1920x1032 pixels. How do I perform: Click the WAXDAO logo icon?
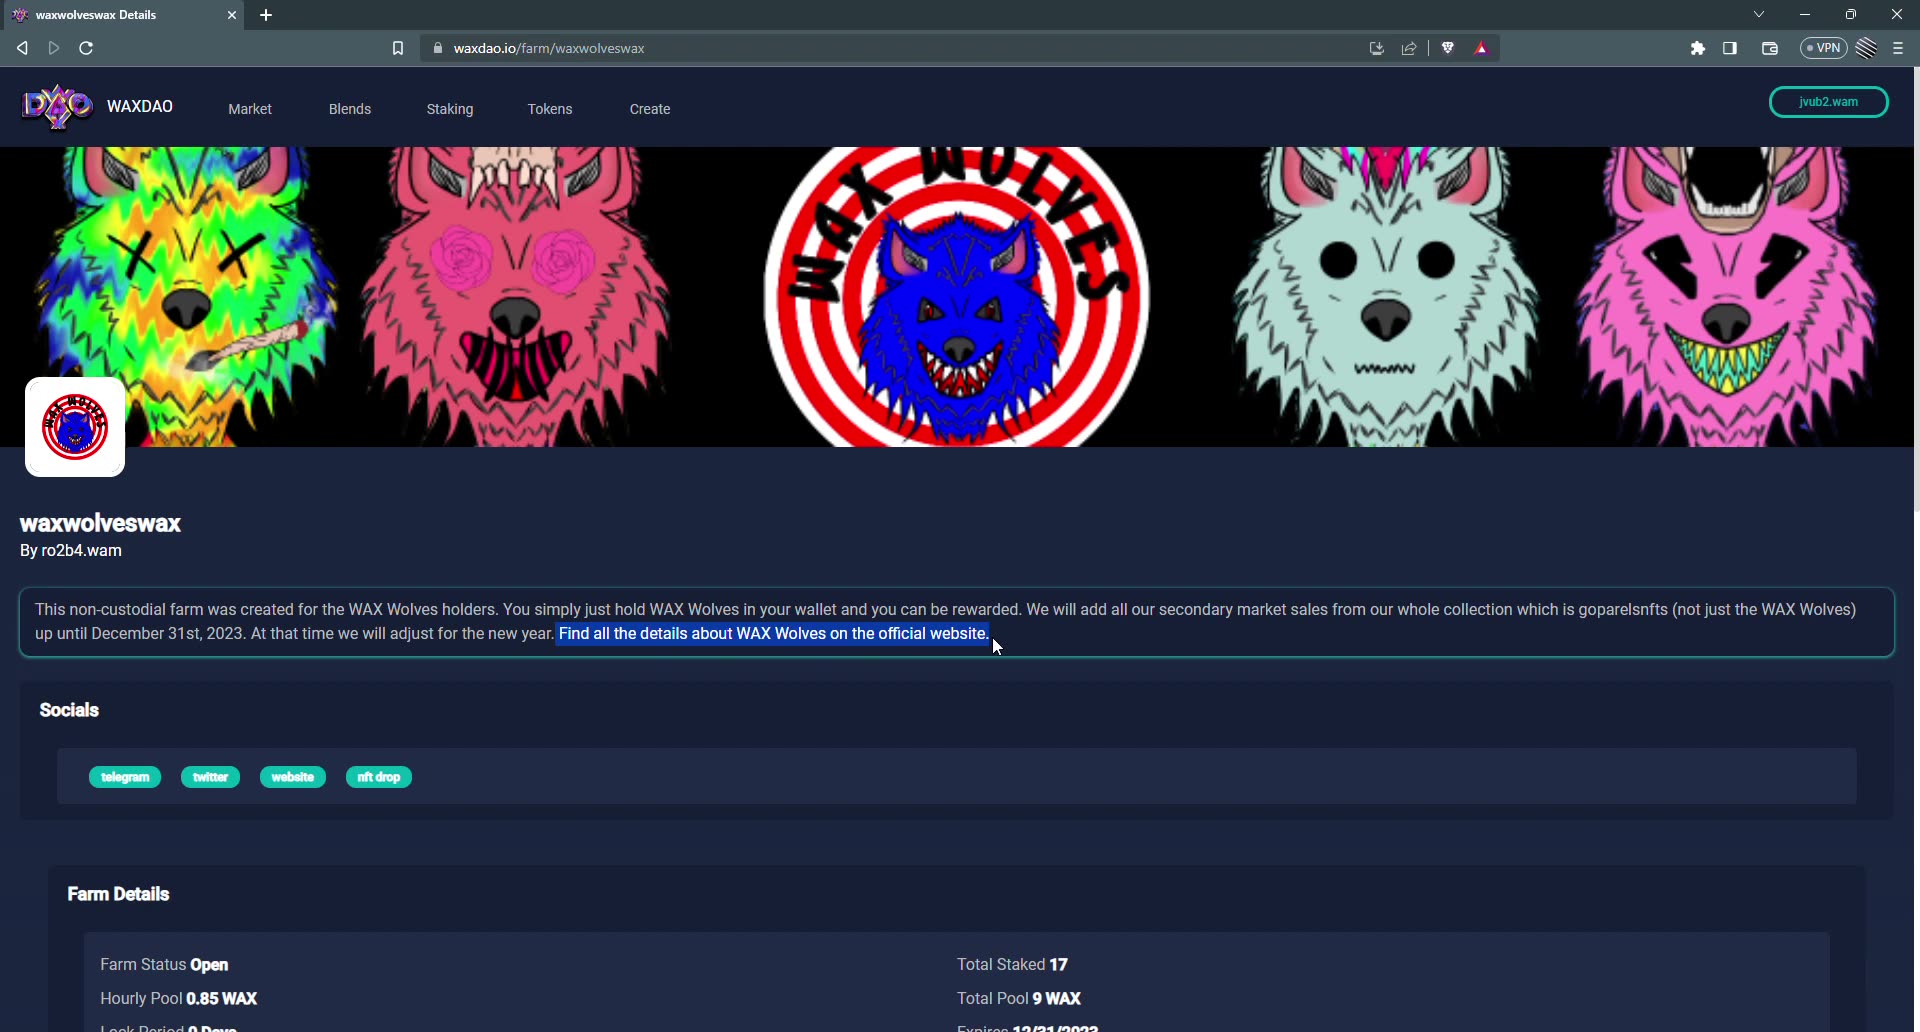tap(57, 106)
